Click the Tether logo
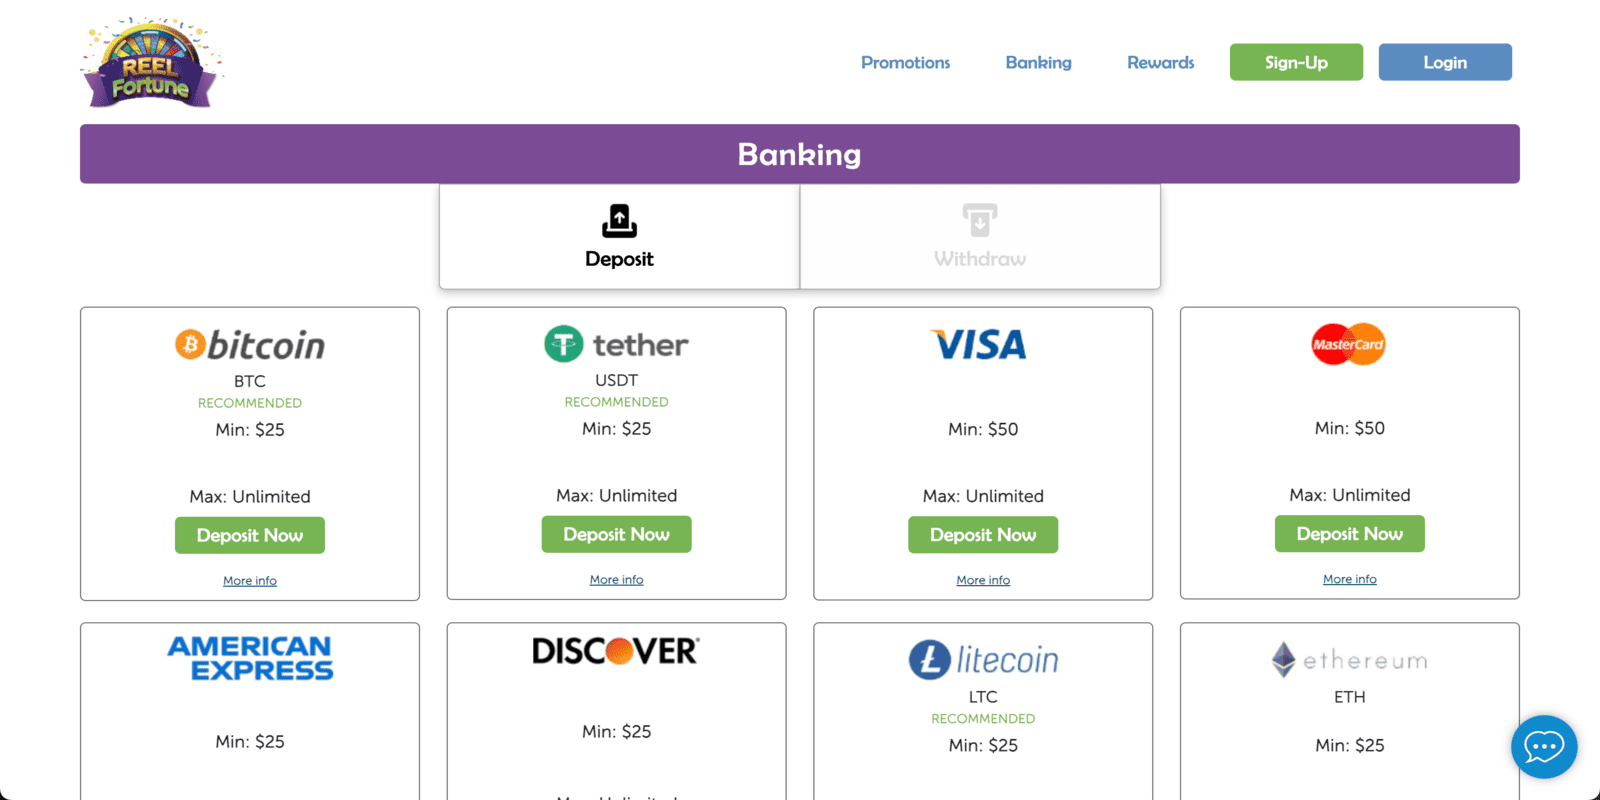The width and height of the screenshot is (1600, 800). (616, 345)
